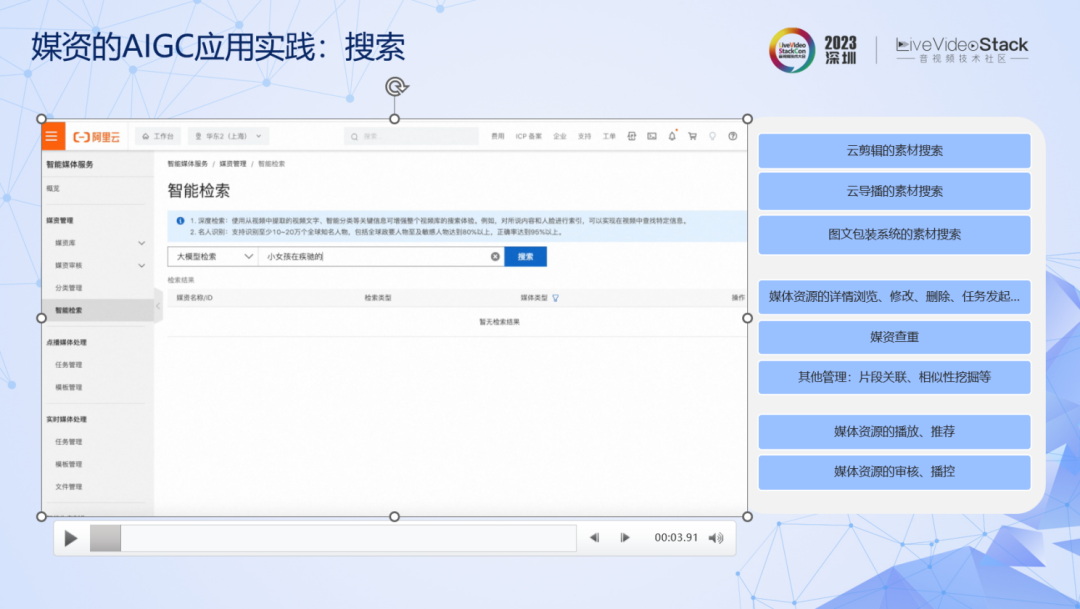Click the blue 搜索 button
Image resolution: width=1080 pixels, height=609 pixels.
pyautogui.click(x=526, y=256)
